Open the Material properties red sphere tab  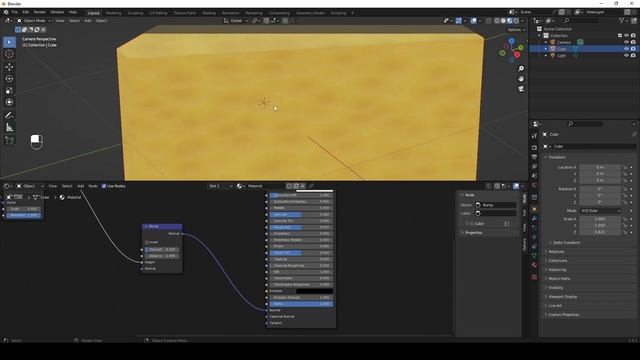click(534, 265)
